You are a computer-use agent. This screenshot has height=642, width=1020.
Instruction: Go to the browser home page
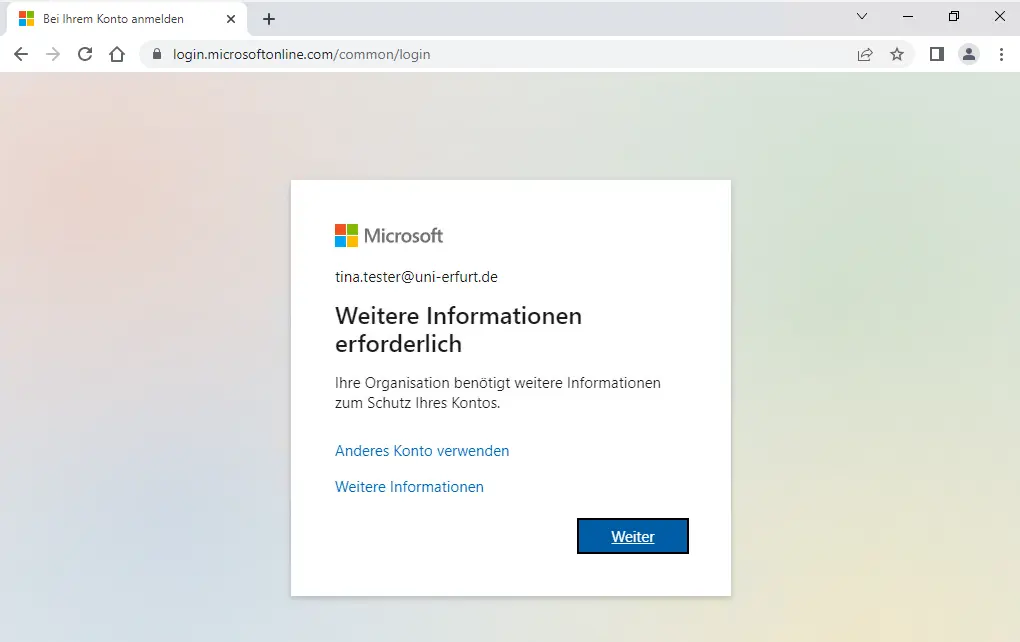tap(117, 54)
